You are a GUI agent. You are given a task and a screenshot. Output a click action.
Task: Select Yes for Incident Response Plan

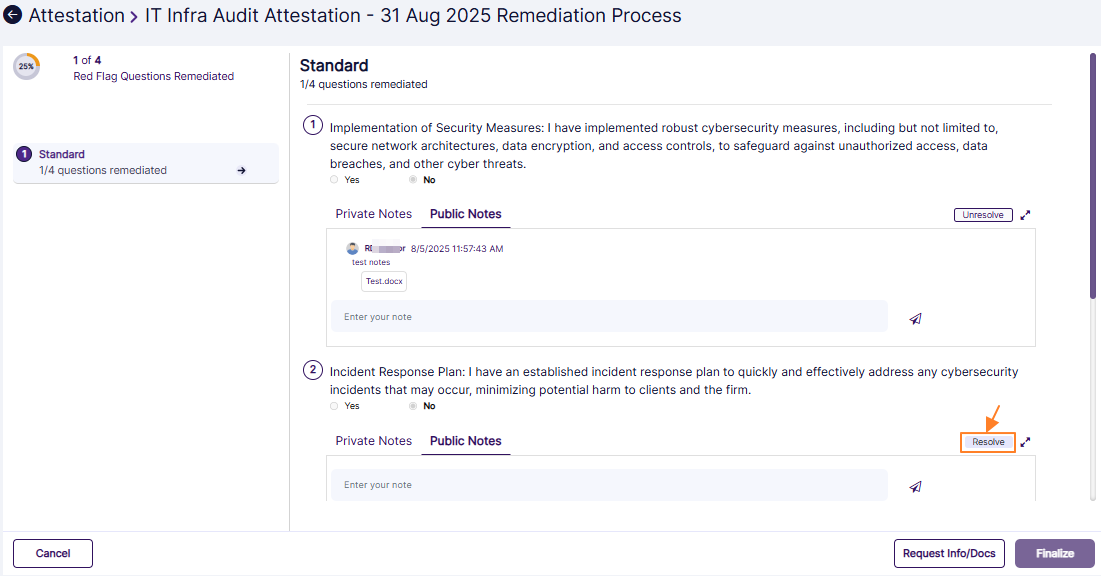(334, 406)
